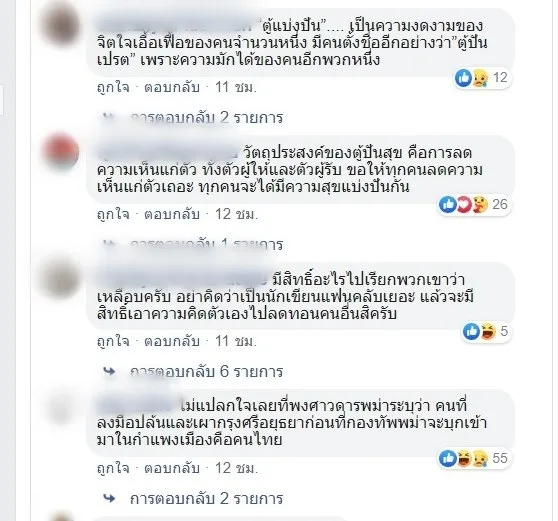Open the first commenter's blurred profile picture
558x521 pixels.
61,24
